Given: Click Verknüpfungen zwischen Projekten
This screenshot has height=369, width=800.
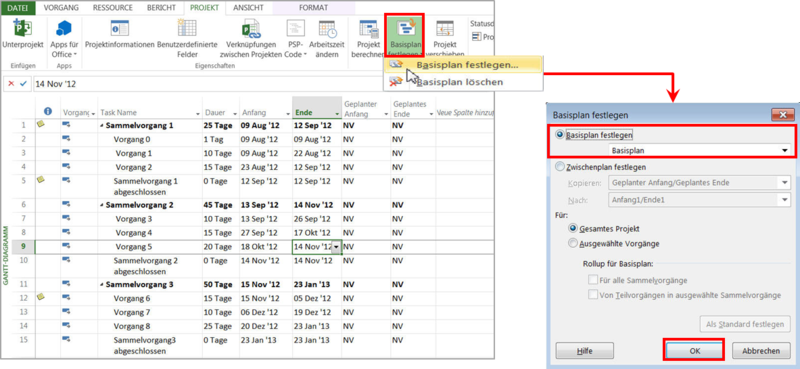Looking at the screenshot, I should click(251, 39).
